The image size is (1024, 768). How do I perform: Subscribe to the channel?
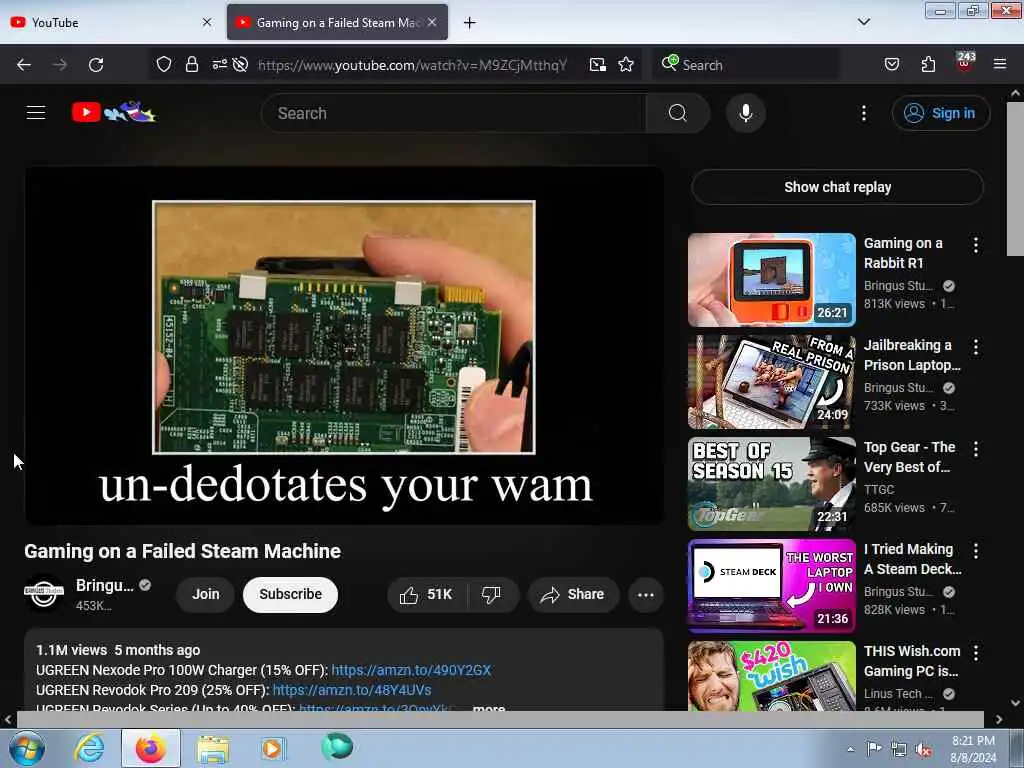point(291,594)
